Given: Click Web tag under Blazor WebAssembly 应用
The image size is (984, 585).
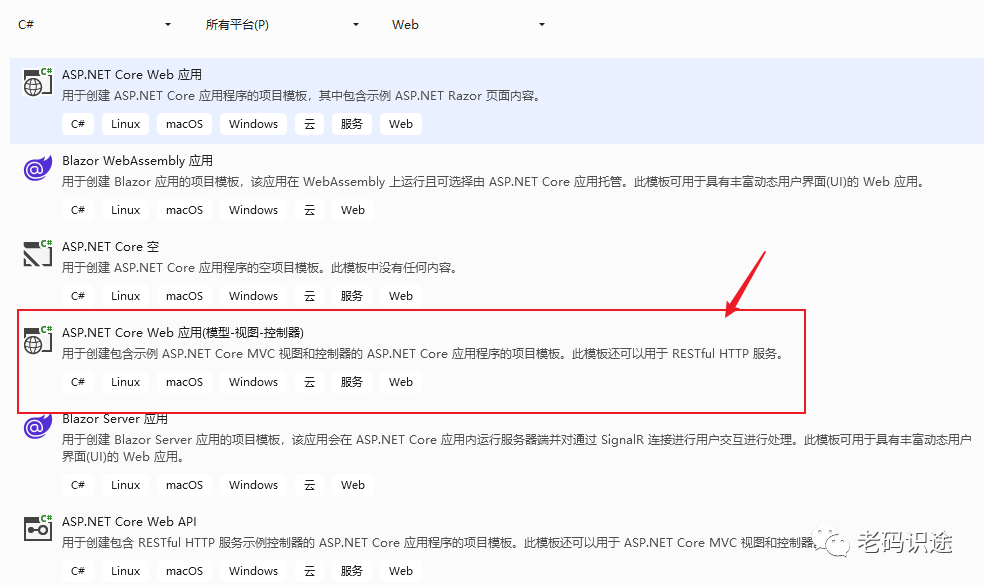Looking at the screenshot, I should coord(353,210).
